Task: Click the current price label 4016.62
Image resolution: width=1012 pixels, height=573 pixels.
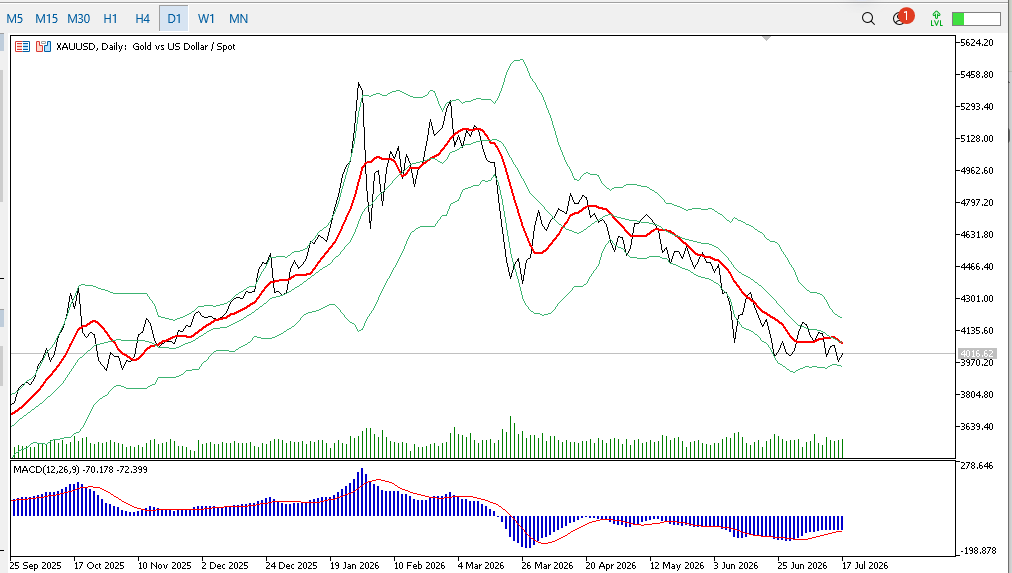Action: pyautogui.click(x=977, y=354)
